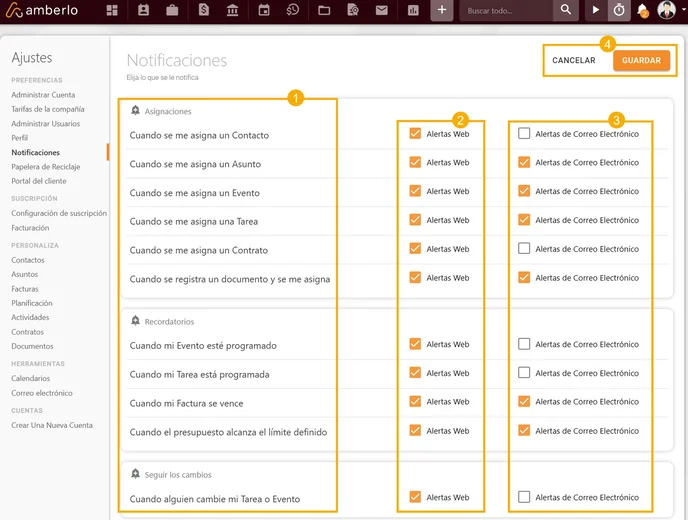The height and width of the screenshot is (520, 688).
Task: Click into the Buscar todo search field
Action: pos(506,11)
